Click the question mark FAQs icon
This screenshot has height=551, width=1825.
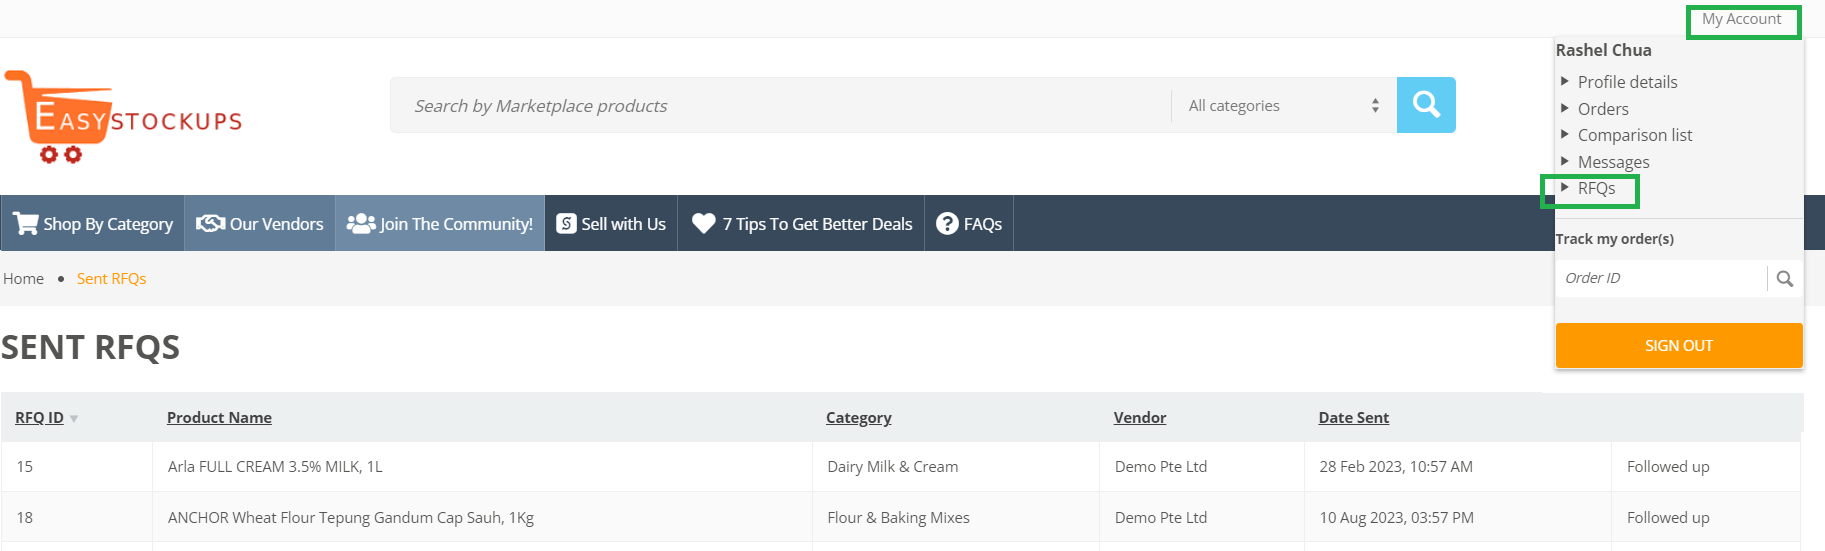point(947,224)
